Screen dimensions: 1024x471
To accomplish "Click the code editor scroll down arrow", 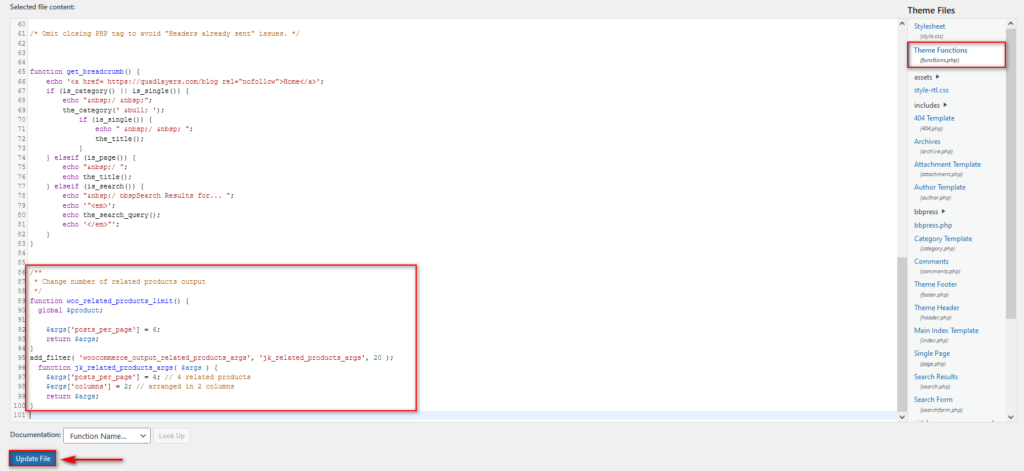I will (903, 417).
